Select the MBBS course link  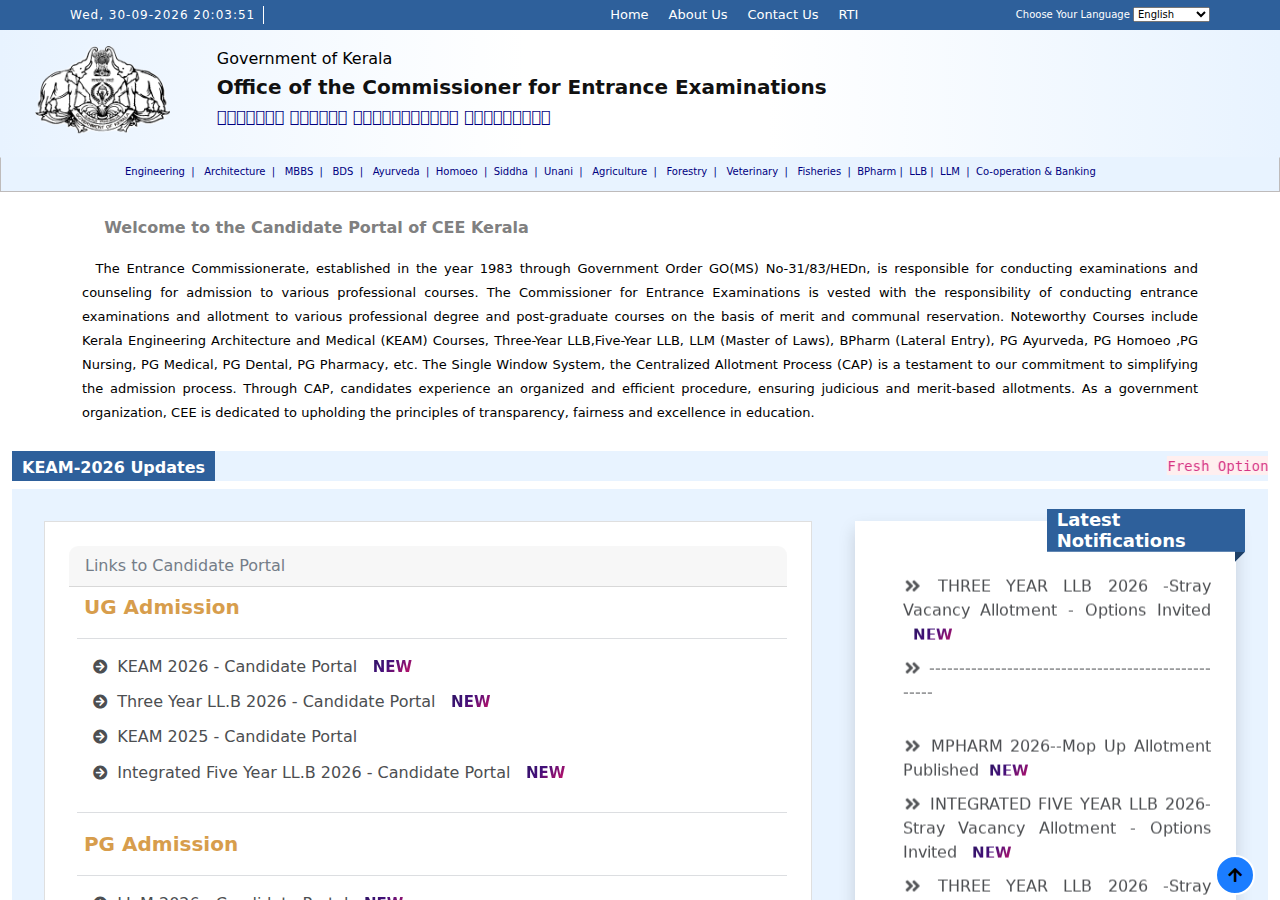[299, 172]
